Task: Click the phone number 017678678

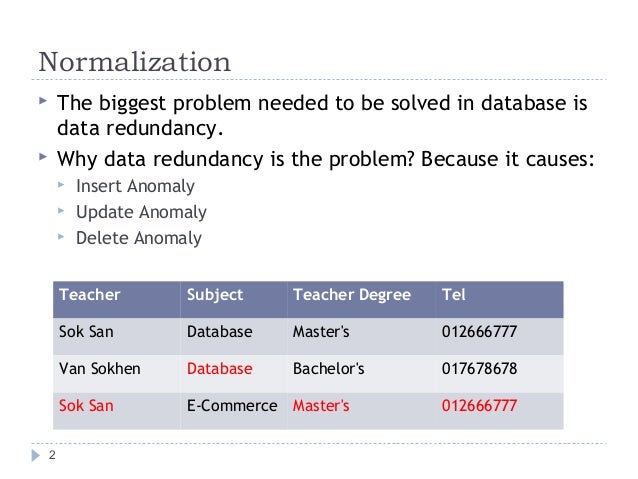Action: (x=479, y=369)
